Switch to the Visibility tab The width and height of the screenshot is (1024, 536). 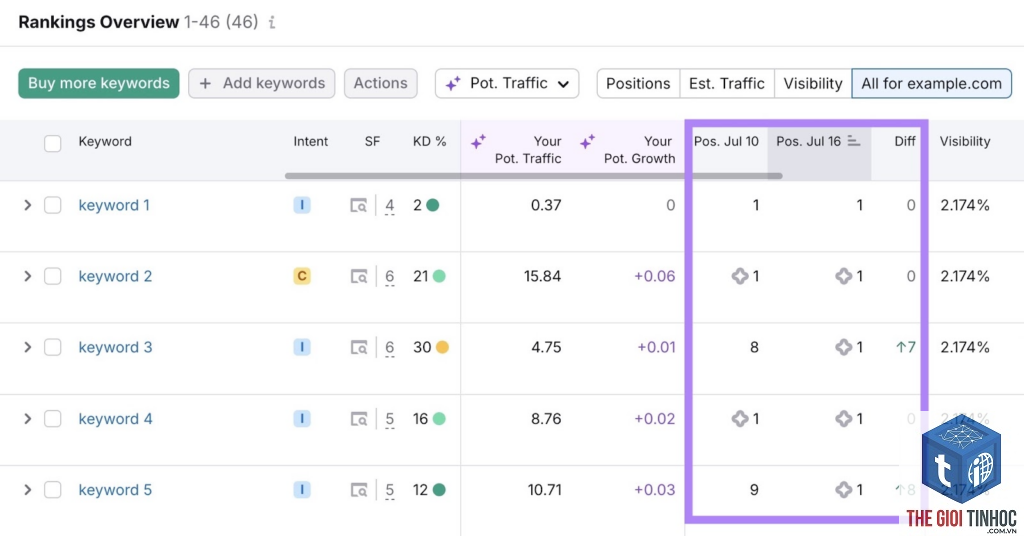(813, 84)
